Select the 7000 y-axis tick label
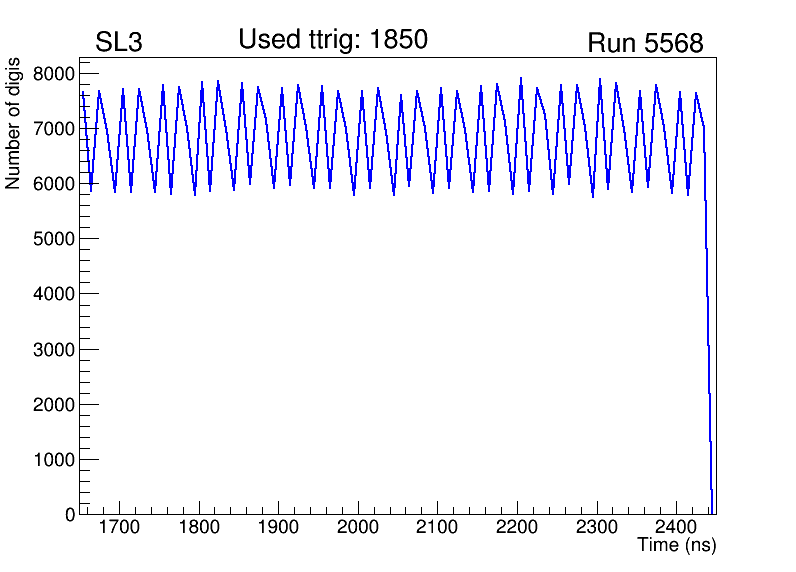Viewport: 796px width, 572px height. (54, 129)
